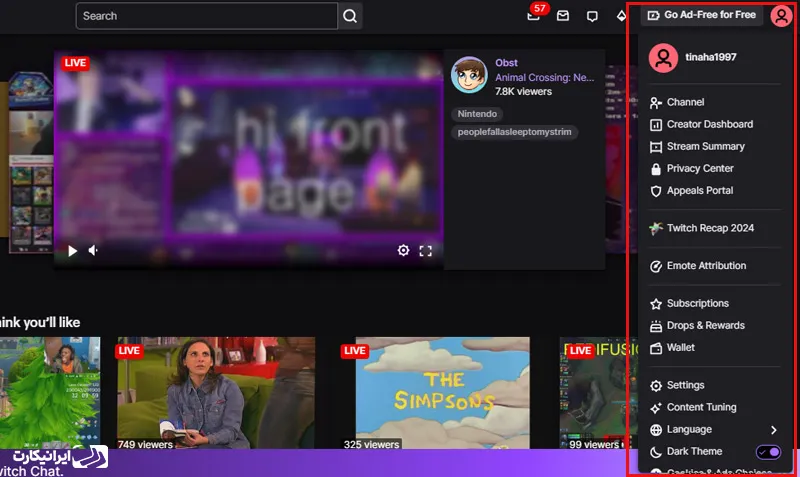
Task: Click the Settings gear in user menu
Action: click(x=656, y=386)
